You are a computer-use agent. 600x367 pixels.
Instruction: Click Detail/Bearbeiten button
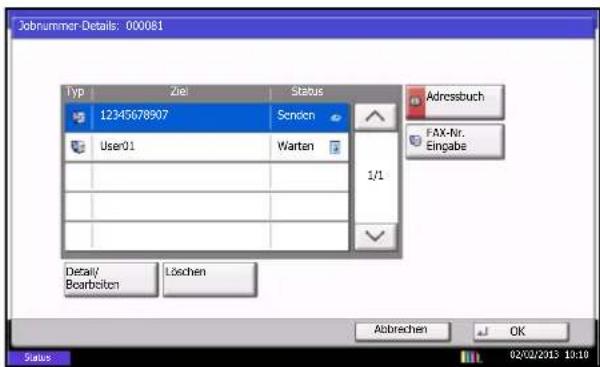click(x=111, y=279)
